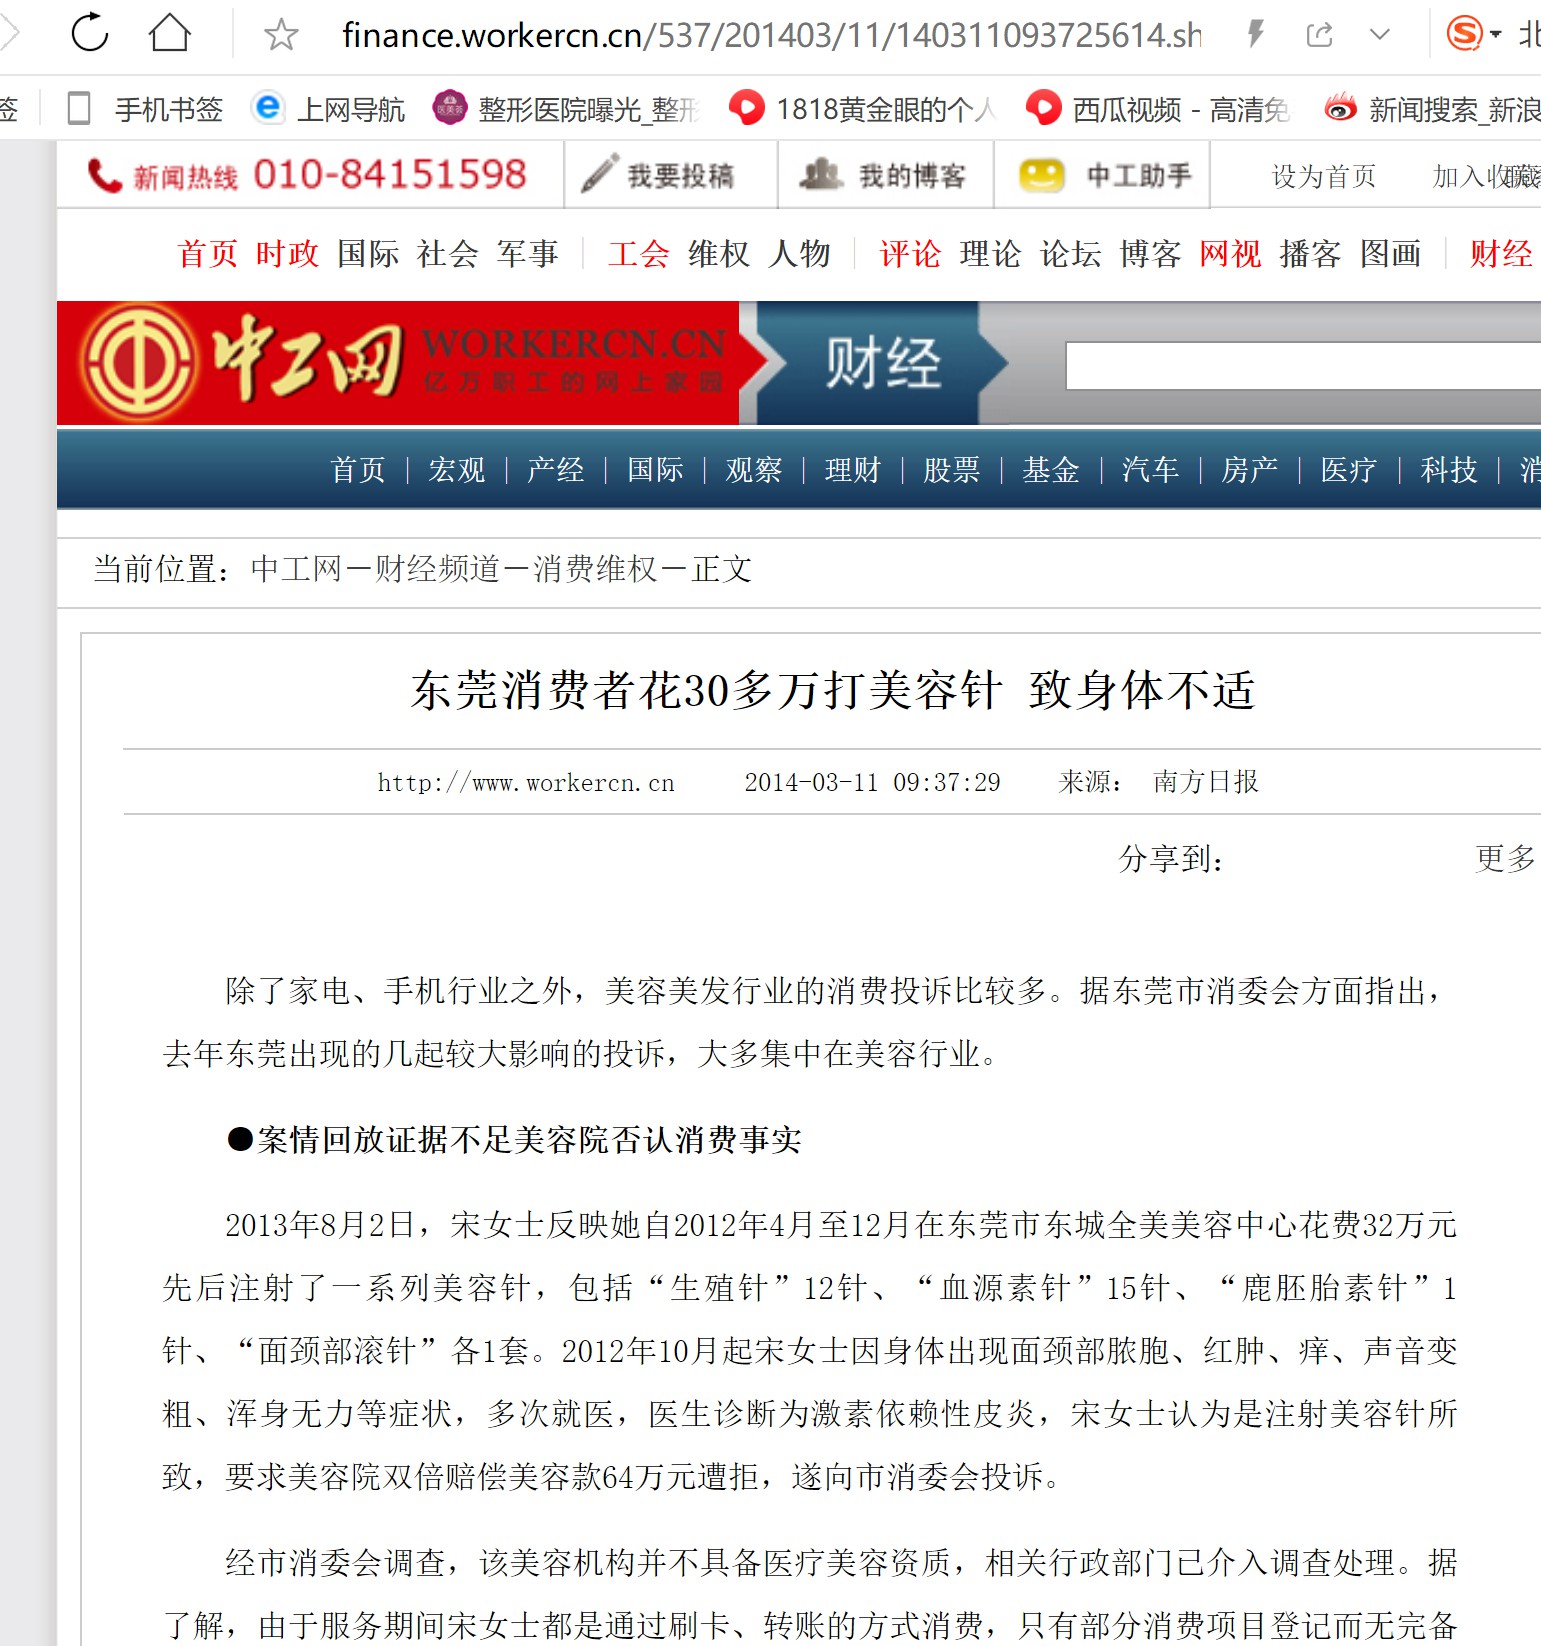Select 股票 in the finance nav bar
Image resolution: width=1541 pixels, height=1646 pixels.
click(951, 469)
